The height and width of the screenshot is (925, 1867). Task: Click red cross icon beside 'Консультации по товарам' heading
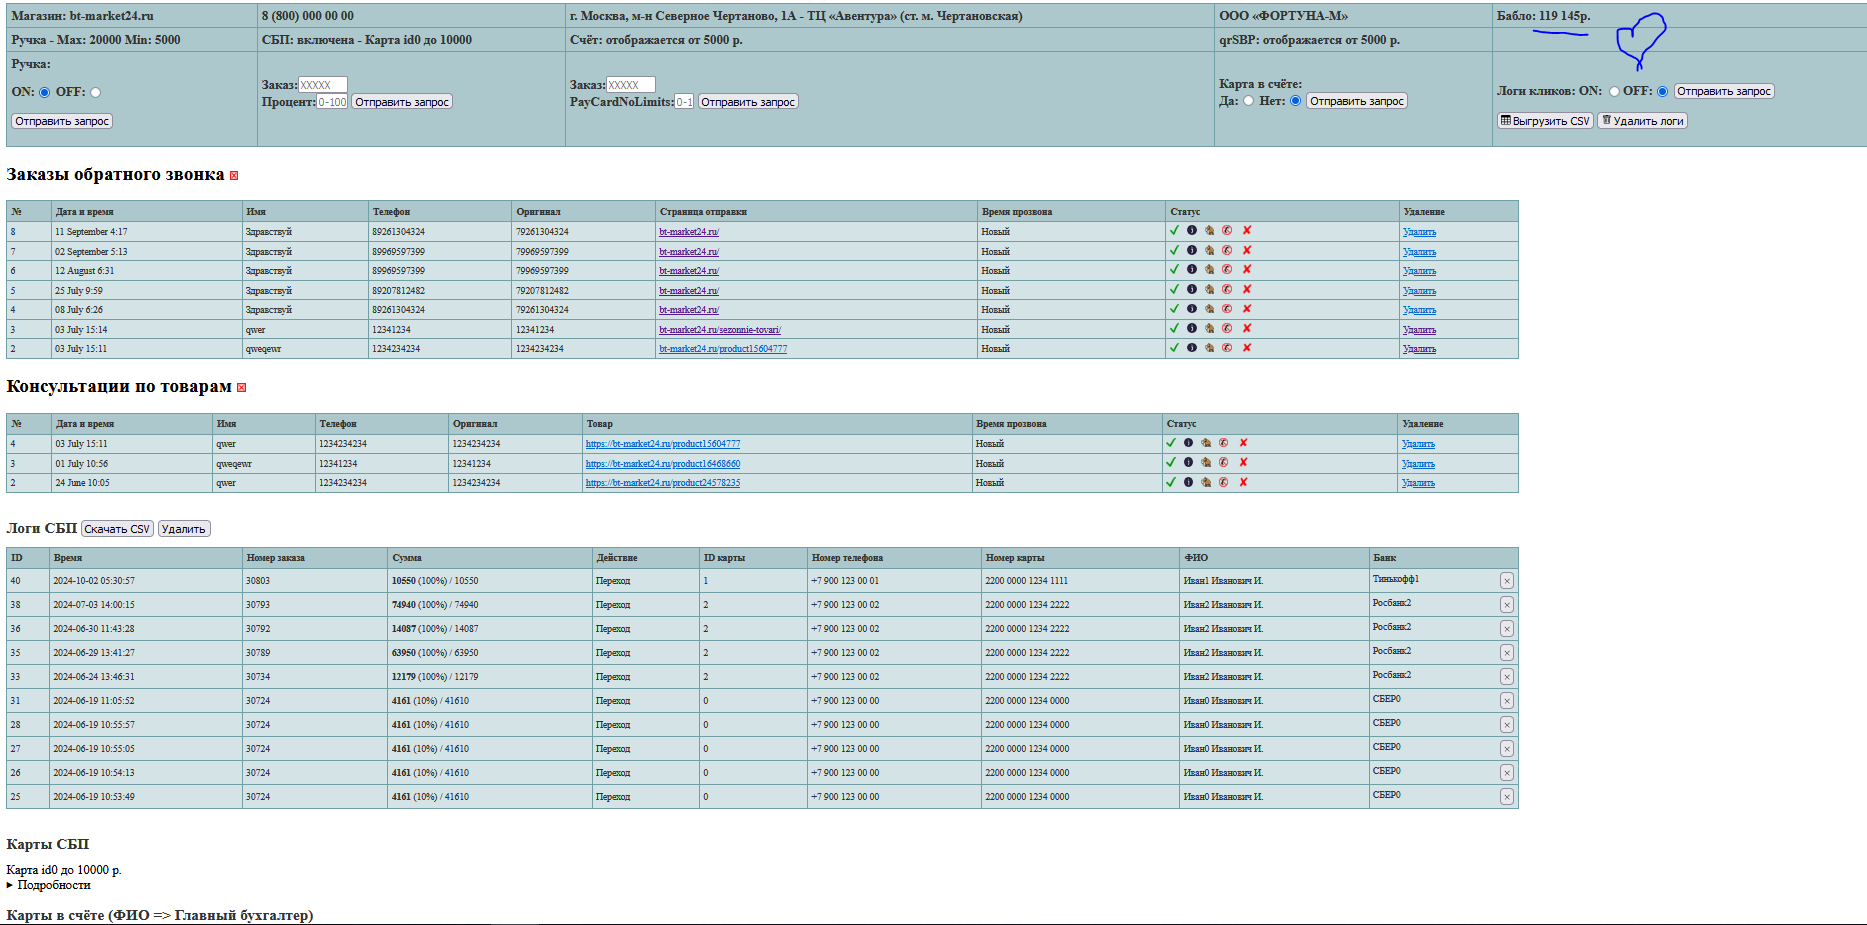241,388
